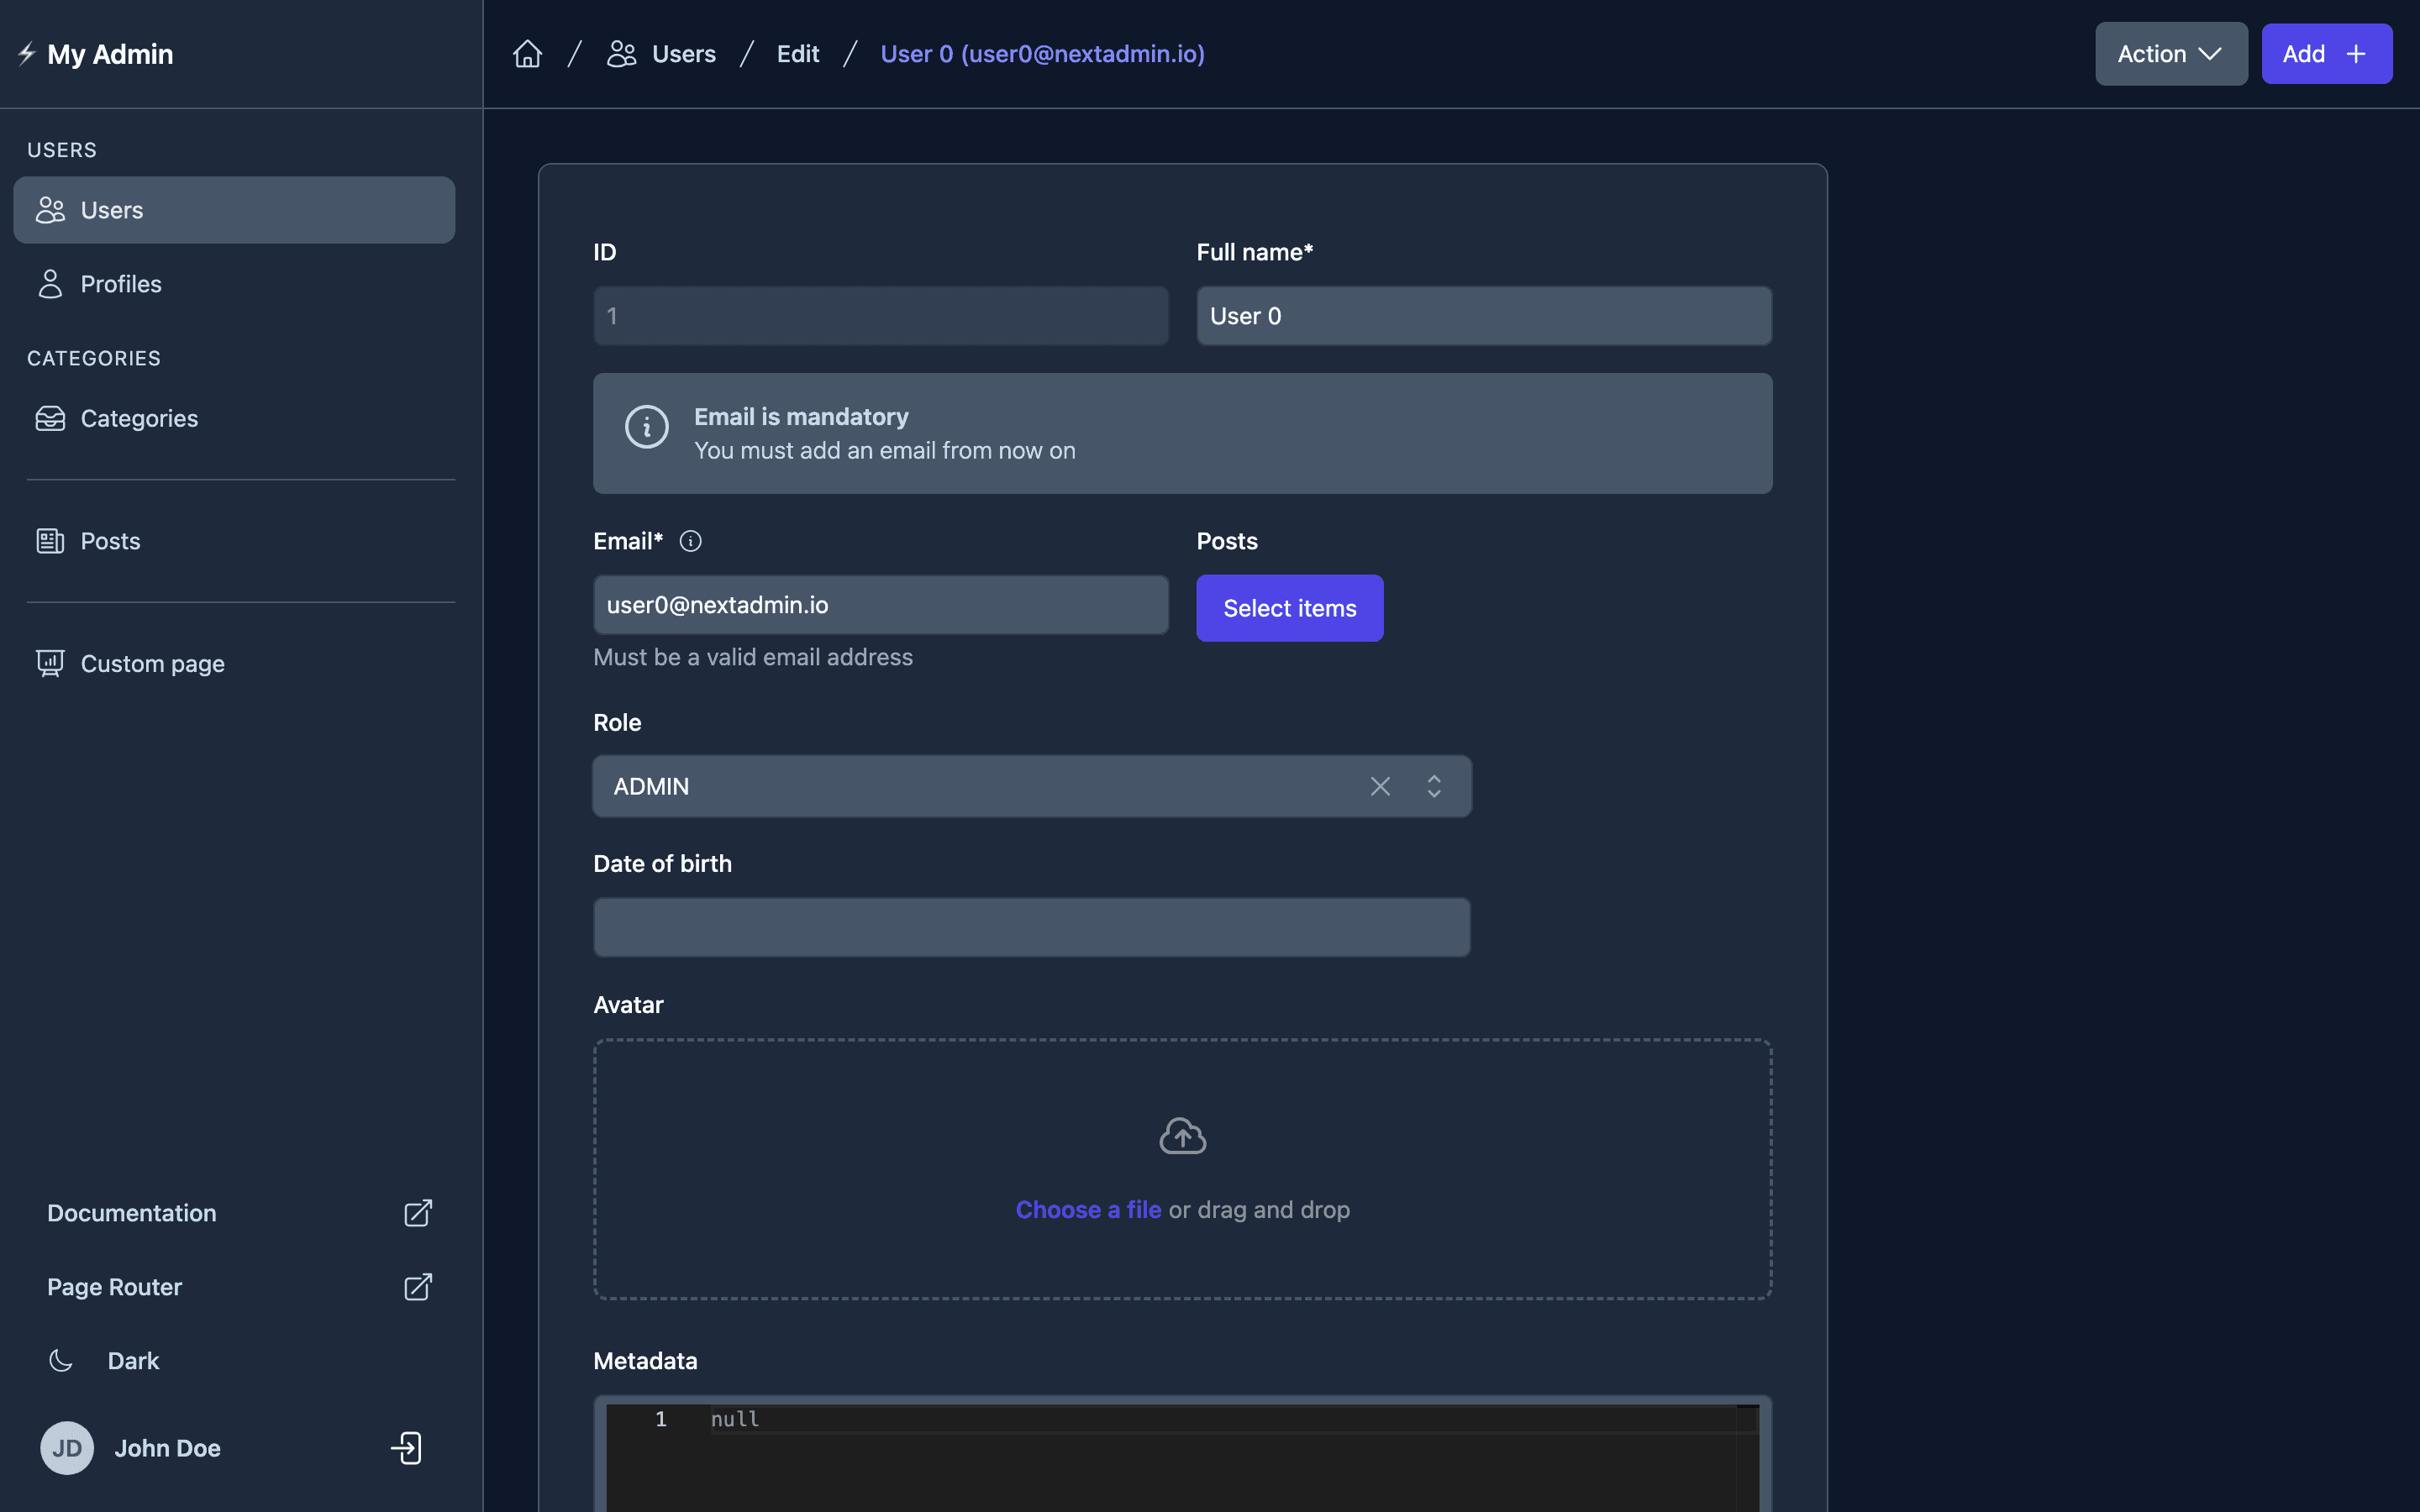Click the info icon in Email is mandatory alert
The image size is (2420, 1512).
[647, 428]
